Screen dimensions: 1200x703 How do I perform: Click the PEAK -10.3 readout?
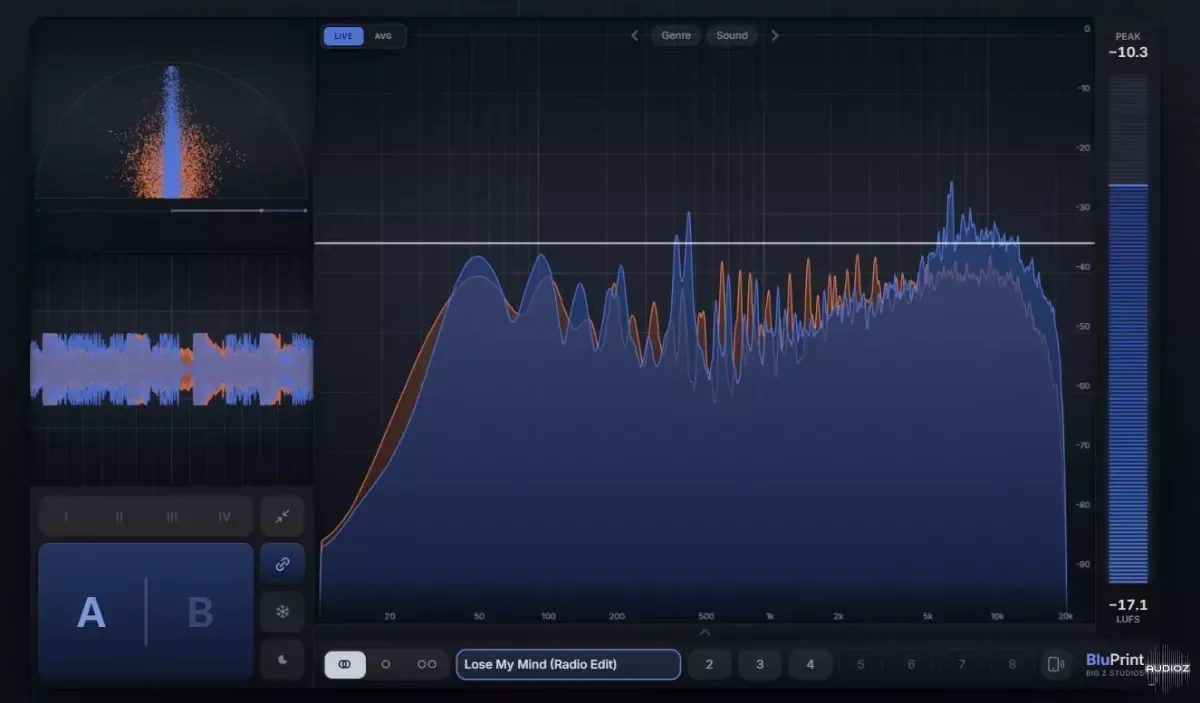(x=1128, y=46)
